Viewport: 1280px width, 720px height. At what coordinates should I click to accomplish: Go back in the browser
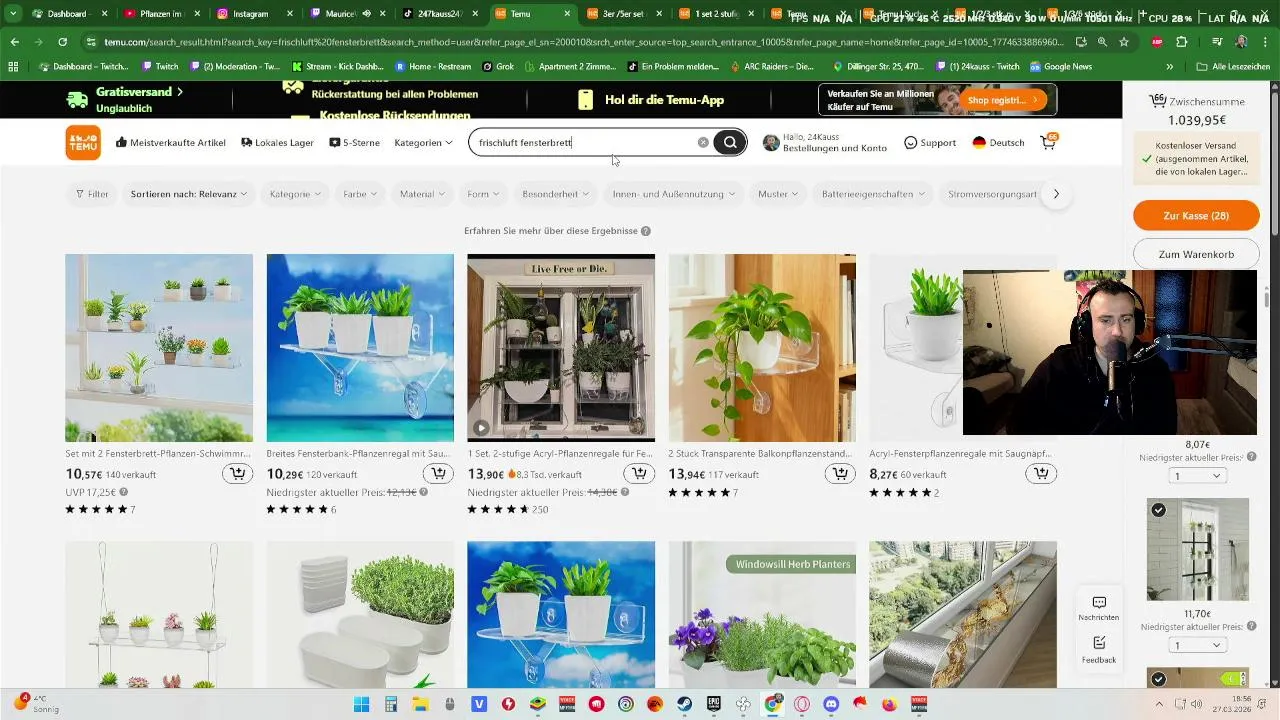pyautogui.click(x=15, y=42)
